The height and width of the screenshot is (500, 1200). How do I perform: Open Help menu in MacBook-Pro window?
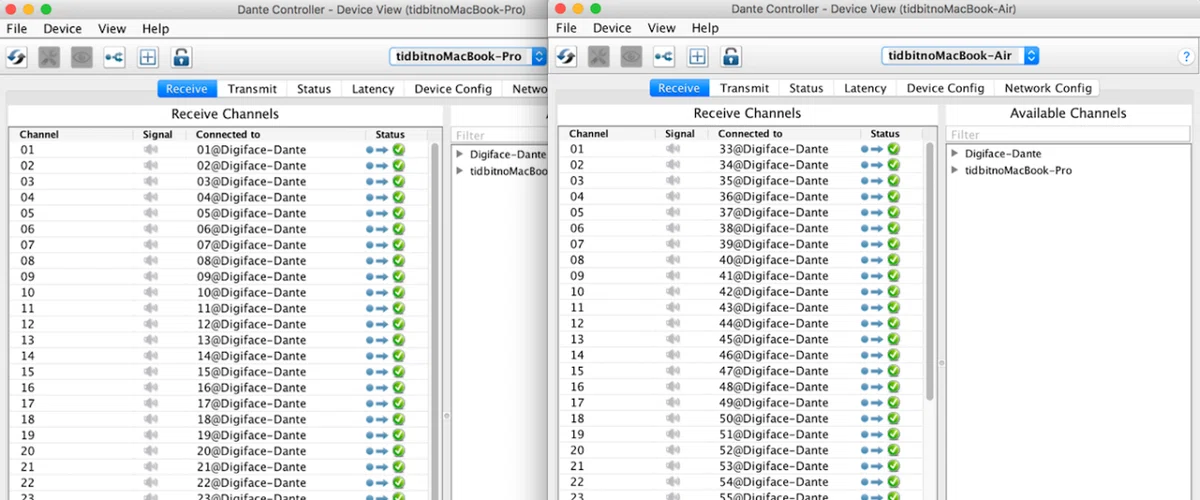click(x=155, y=29)
